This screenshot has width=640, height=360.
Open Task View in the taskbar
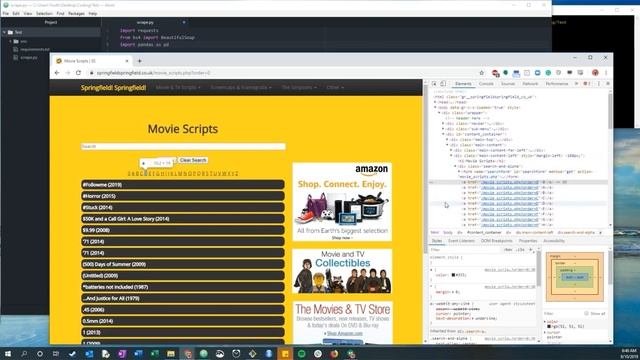click(x=56, y=353)
